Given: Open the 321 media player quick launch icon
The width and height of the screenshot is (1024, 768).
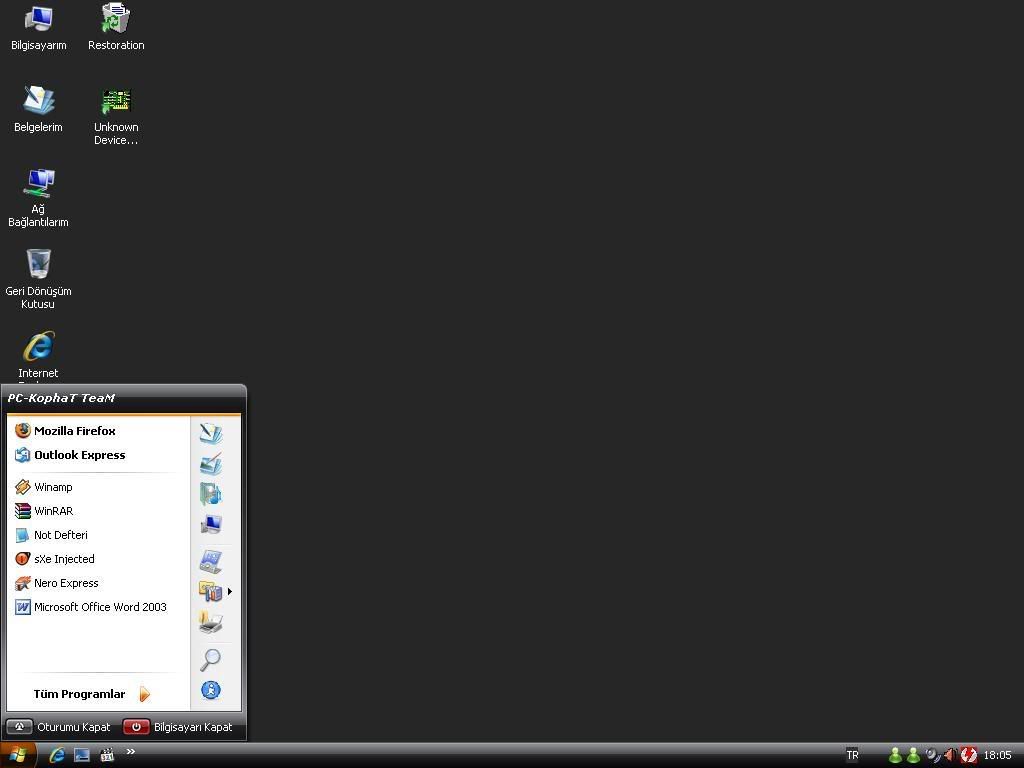Looking at the screenshot, I should point(107,755).
